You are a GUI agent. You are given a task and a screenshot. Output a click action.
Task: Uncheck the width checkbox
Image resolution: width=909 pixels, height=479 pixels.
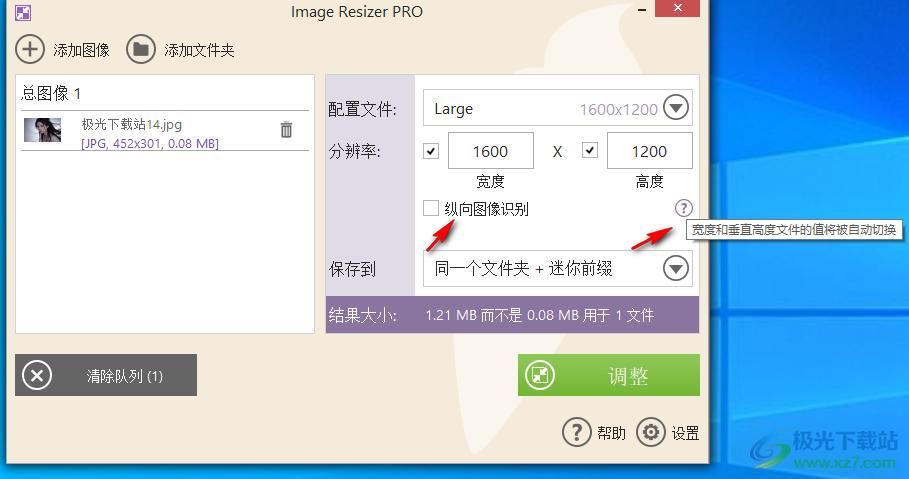pos(431,151)
